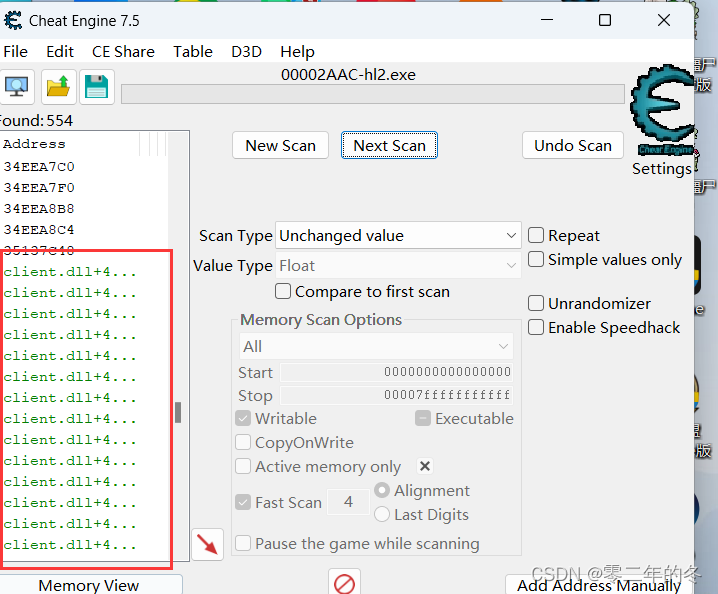
Task: Click the Address column header
Action: tap(71, 144)
